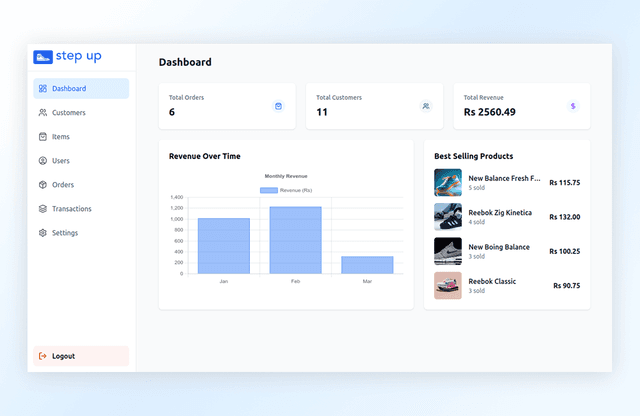Click the Settings gear icon

[x=42, y=233]
